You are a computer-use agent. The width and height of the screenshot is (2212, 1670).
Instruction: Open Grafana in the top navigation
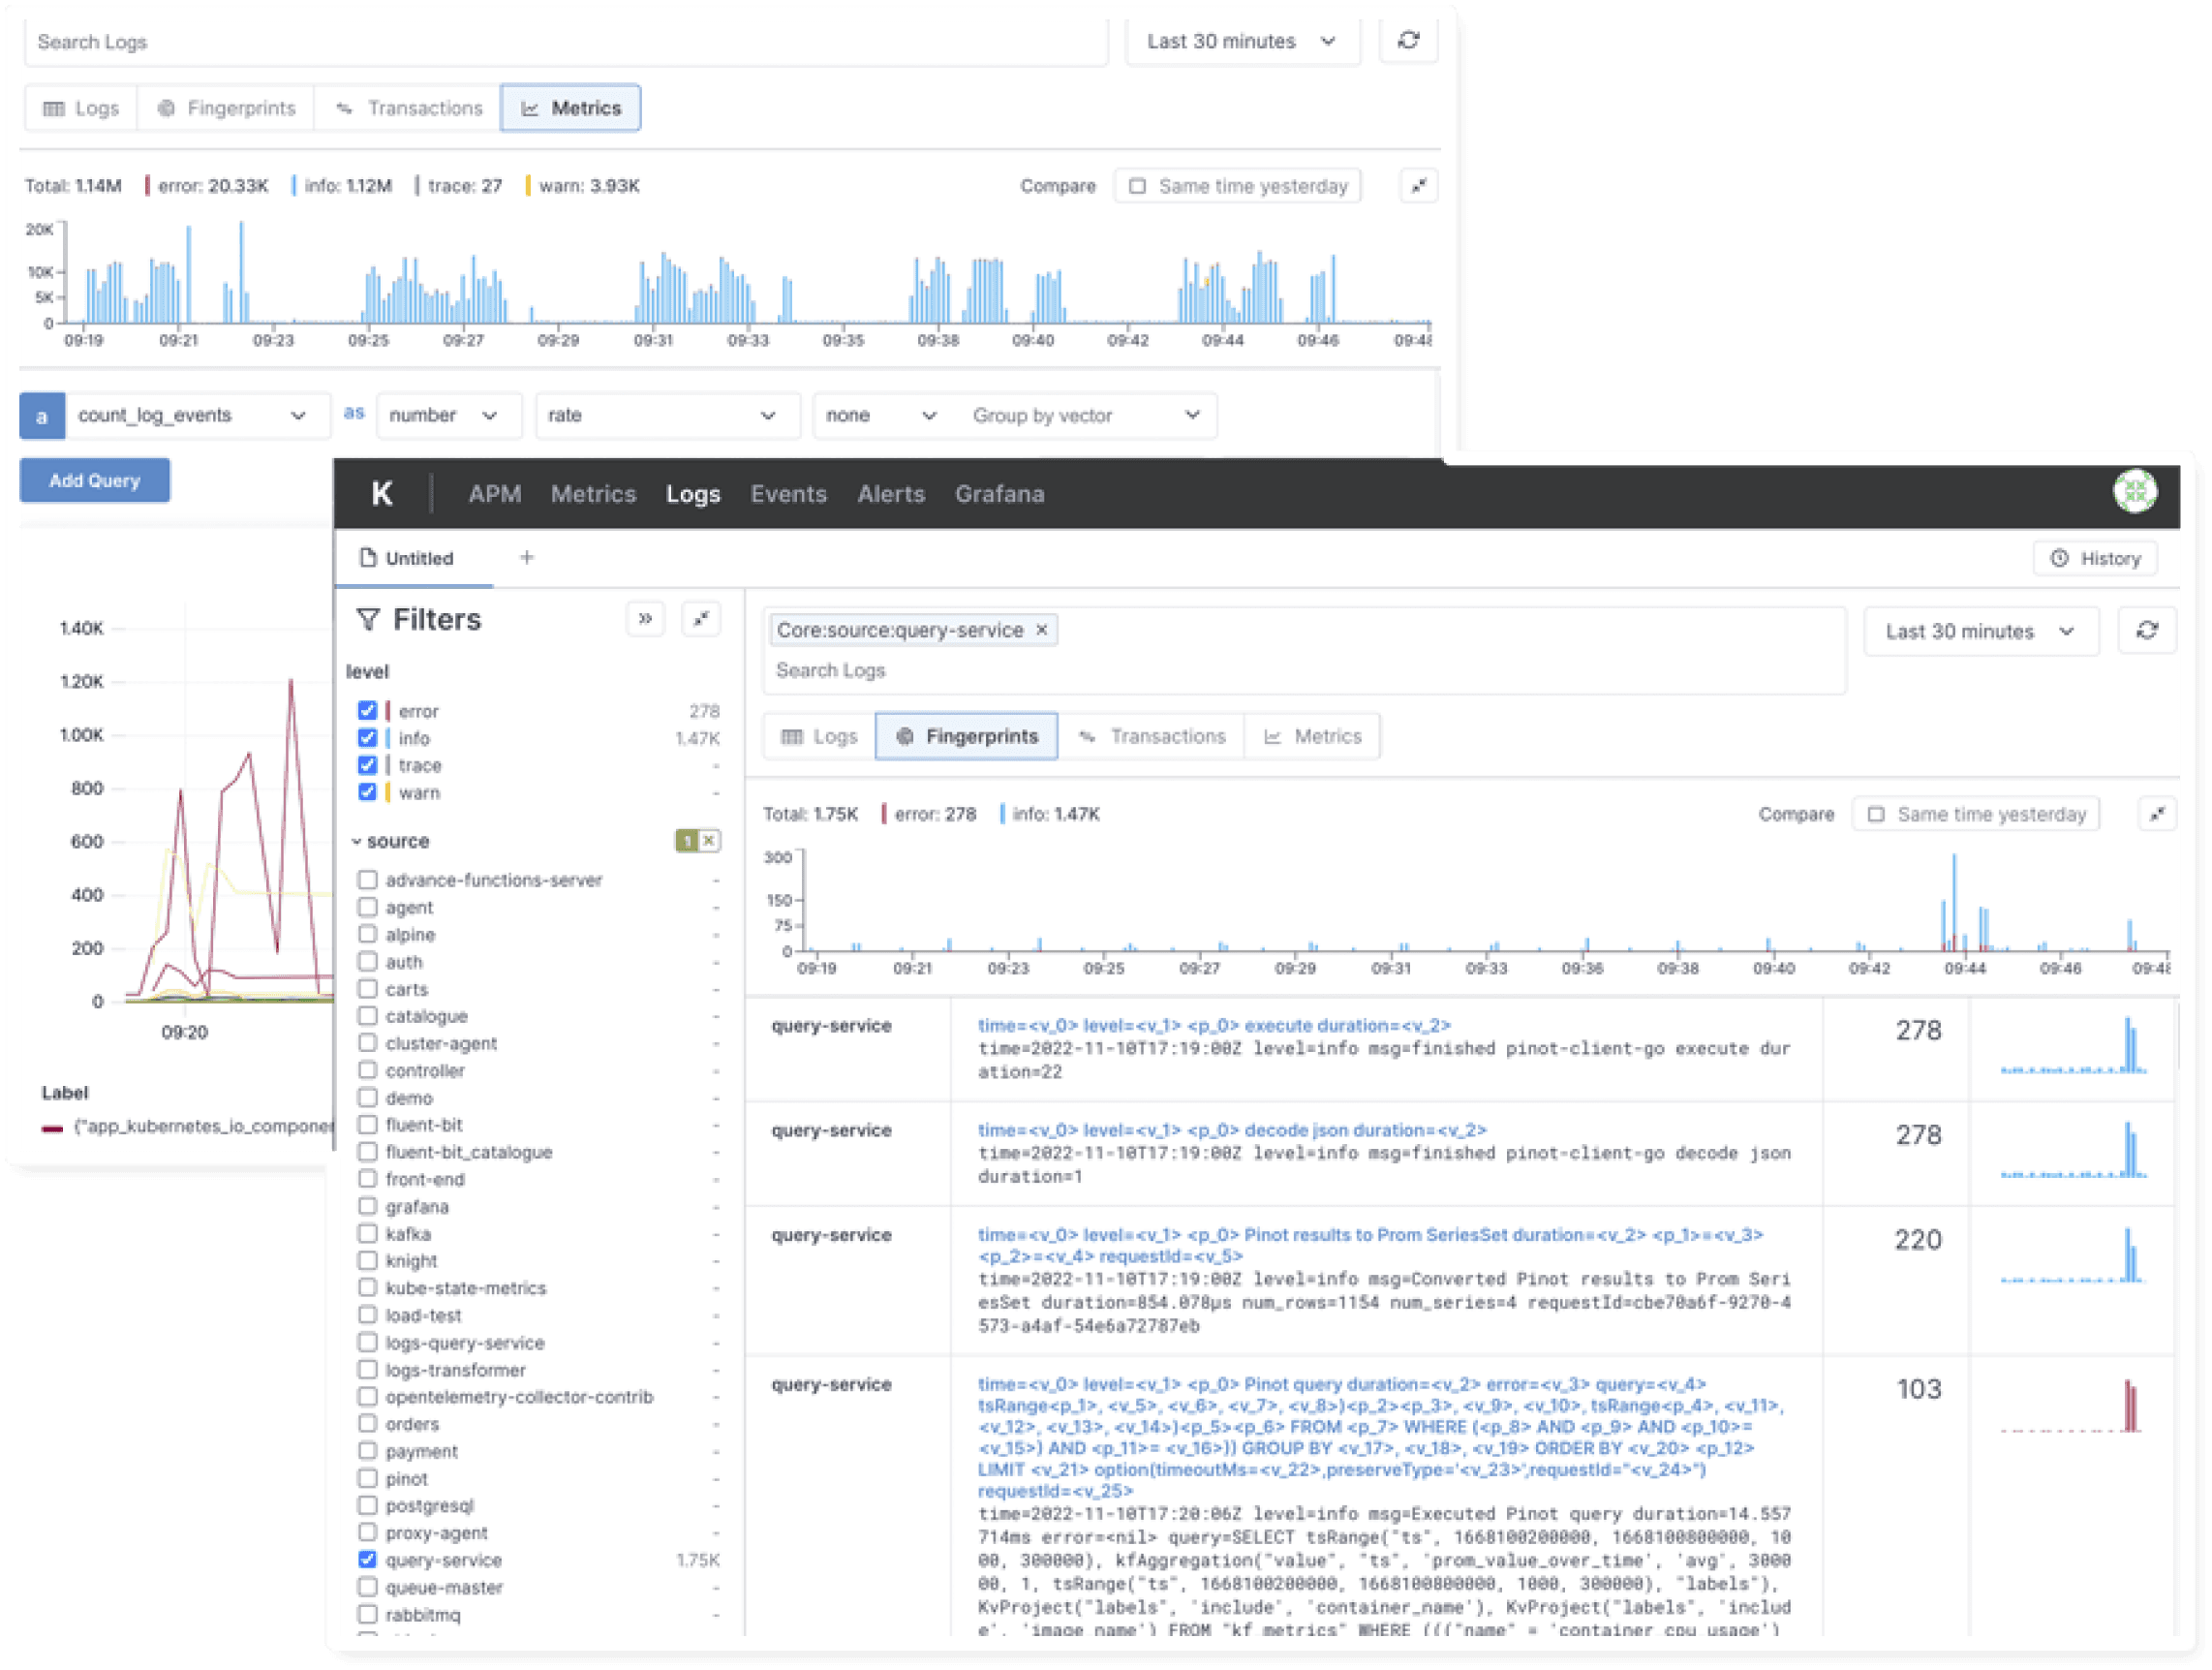tap(999, 494)
